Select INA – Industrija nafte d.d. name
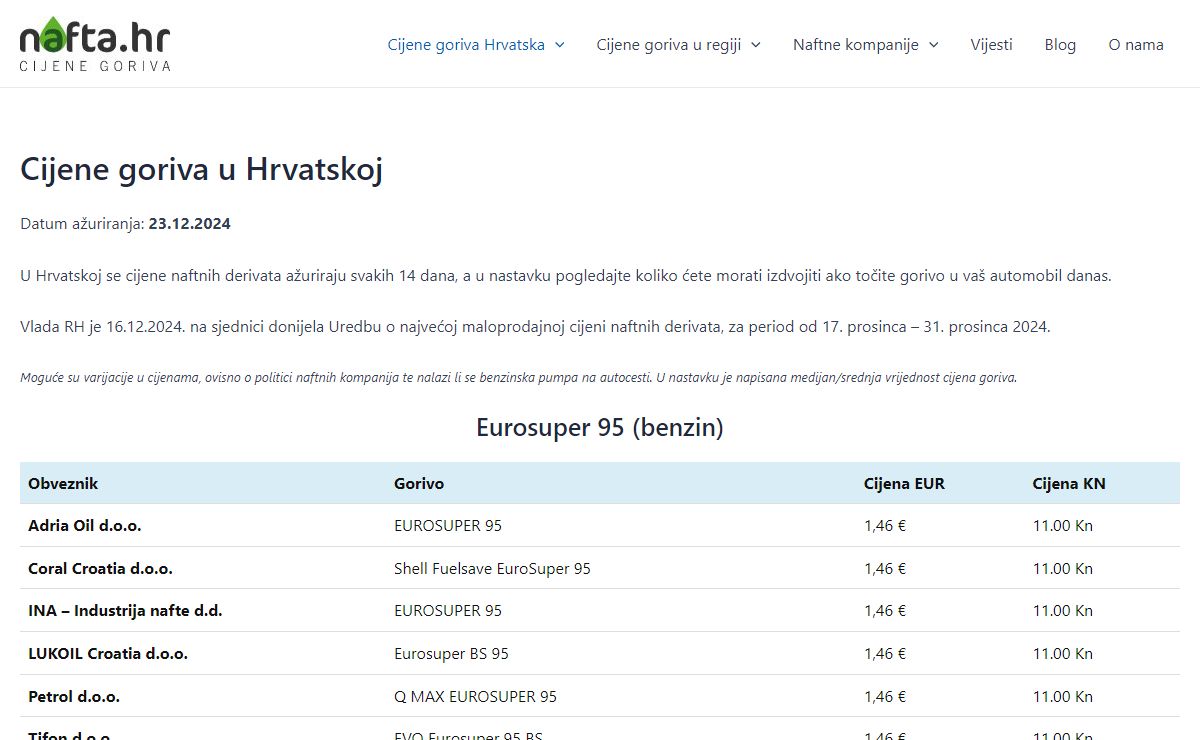Screen dimensions: 1200x740 point(125,611)
